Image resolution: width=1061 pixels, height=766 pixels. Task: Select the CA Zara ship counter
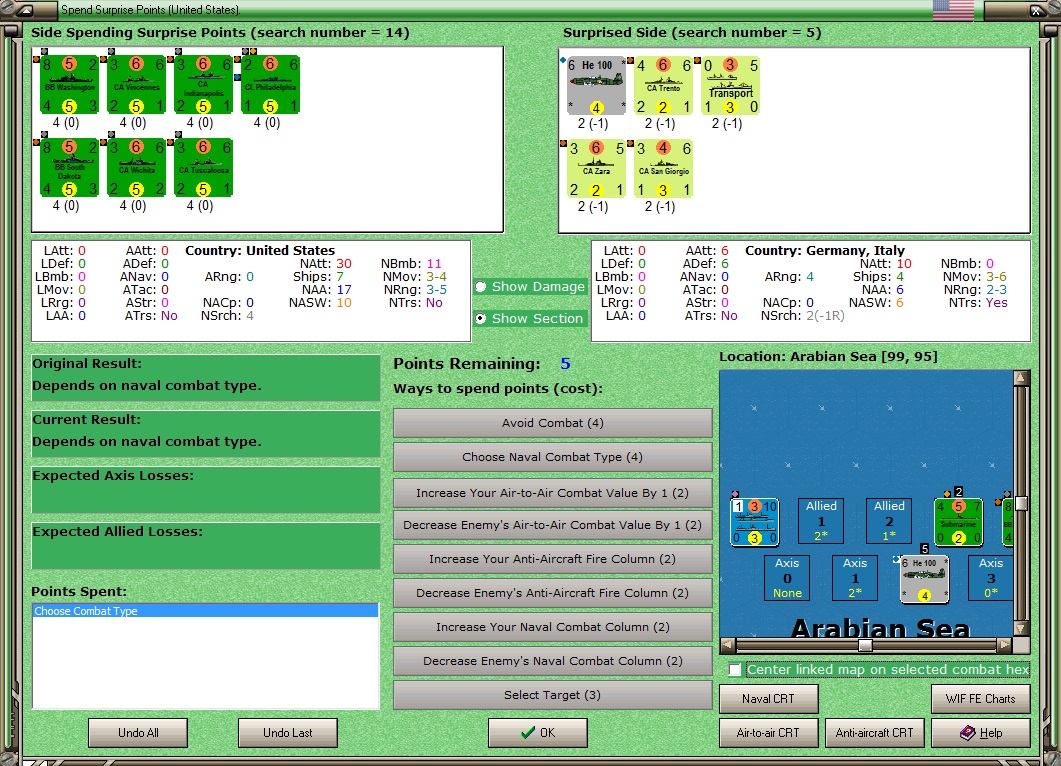click(595, 168)
